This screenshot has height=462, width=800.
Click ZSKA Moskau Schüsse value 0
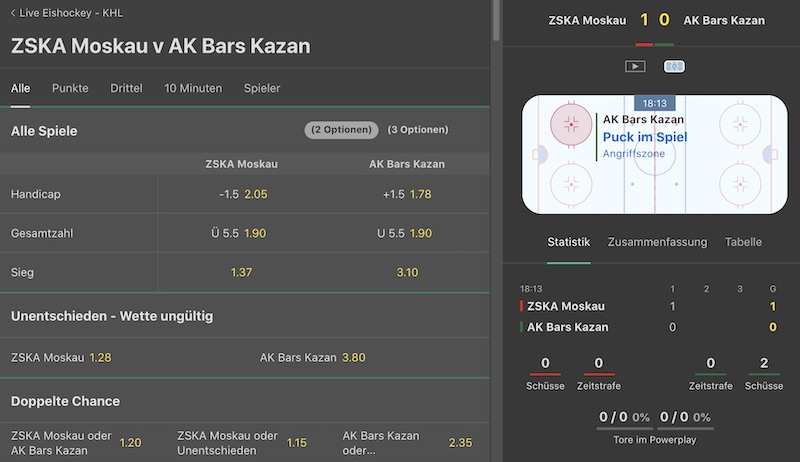[x=545, y=363]
